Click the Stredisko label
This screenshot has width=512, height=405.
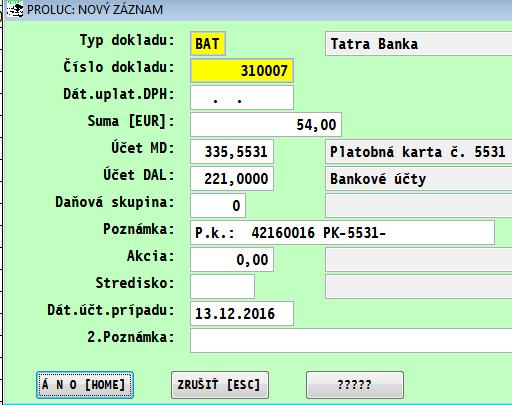(135, 283)
